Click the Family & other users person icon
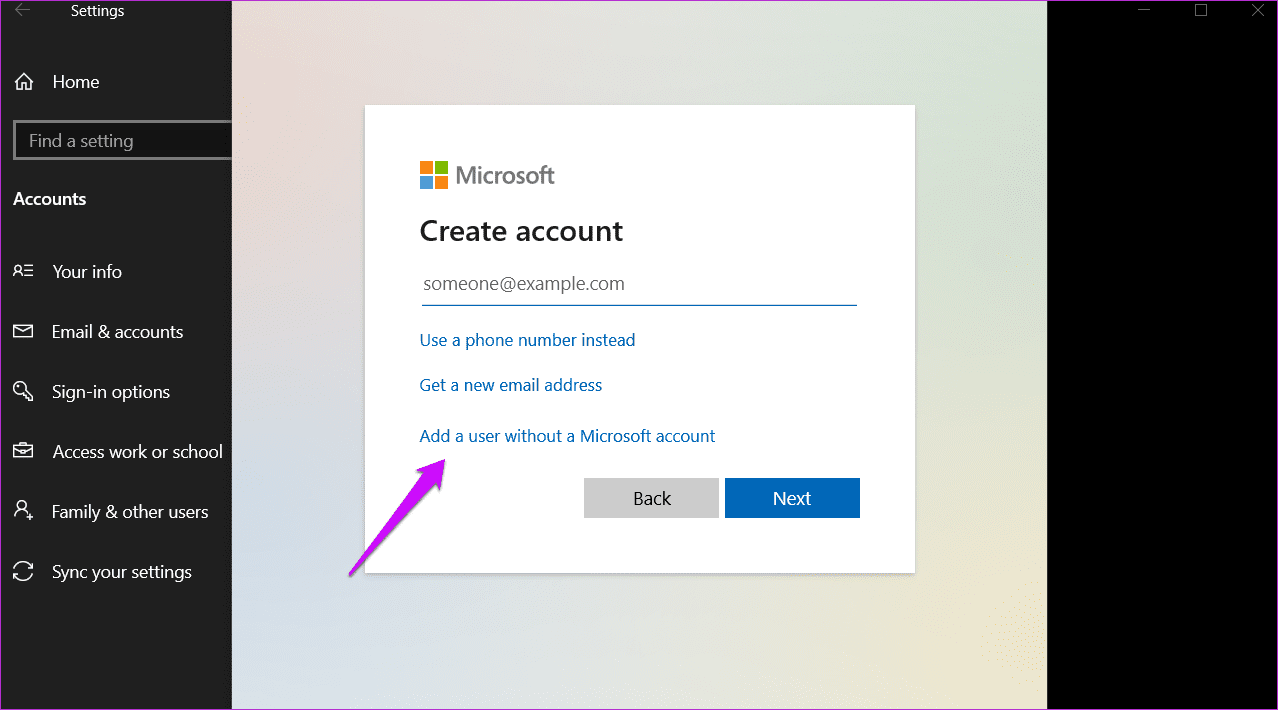Image resolution: width=1278 pixels, height=710 pixels. (x=23, y=511)
